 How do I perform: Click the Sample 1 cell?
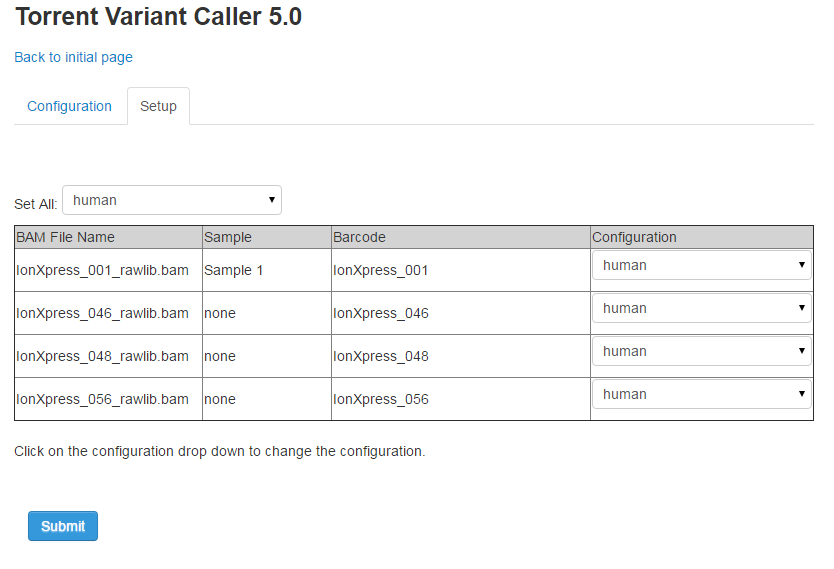point(267,270)
